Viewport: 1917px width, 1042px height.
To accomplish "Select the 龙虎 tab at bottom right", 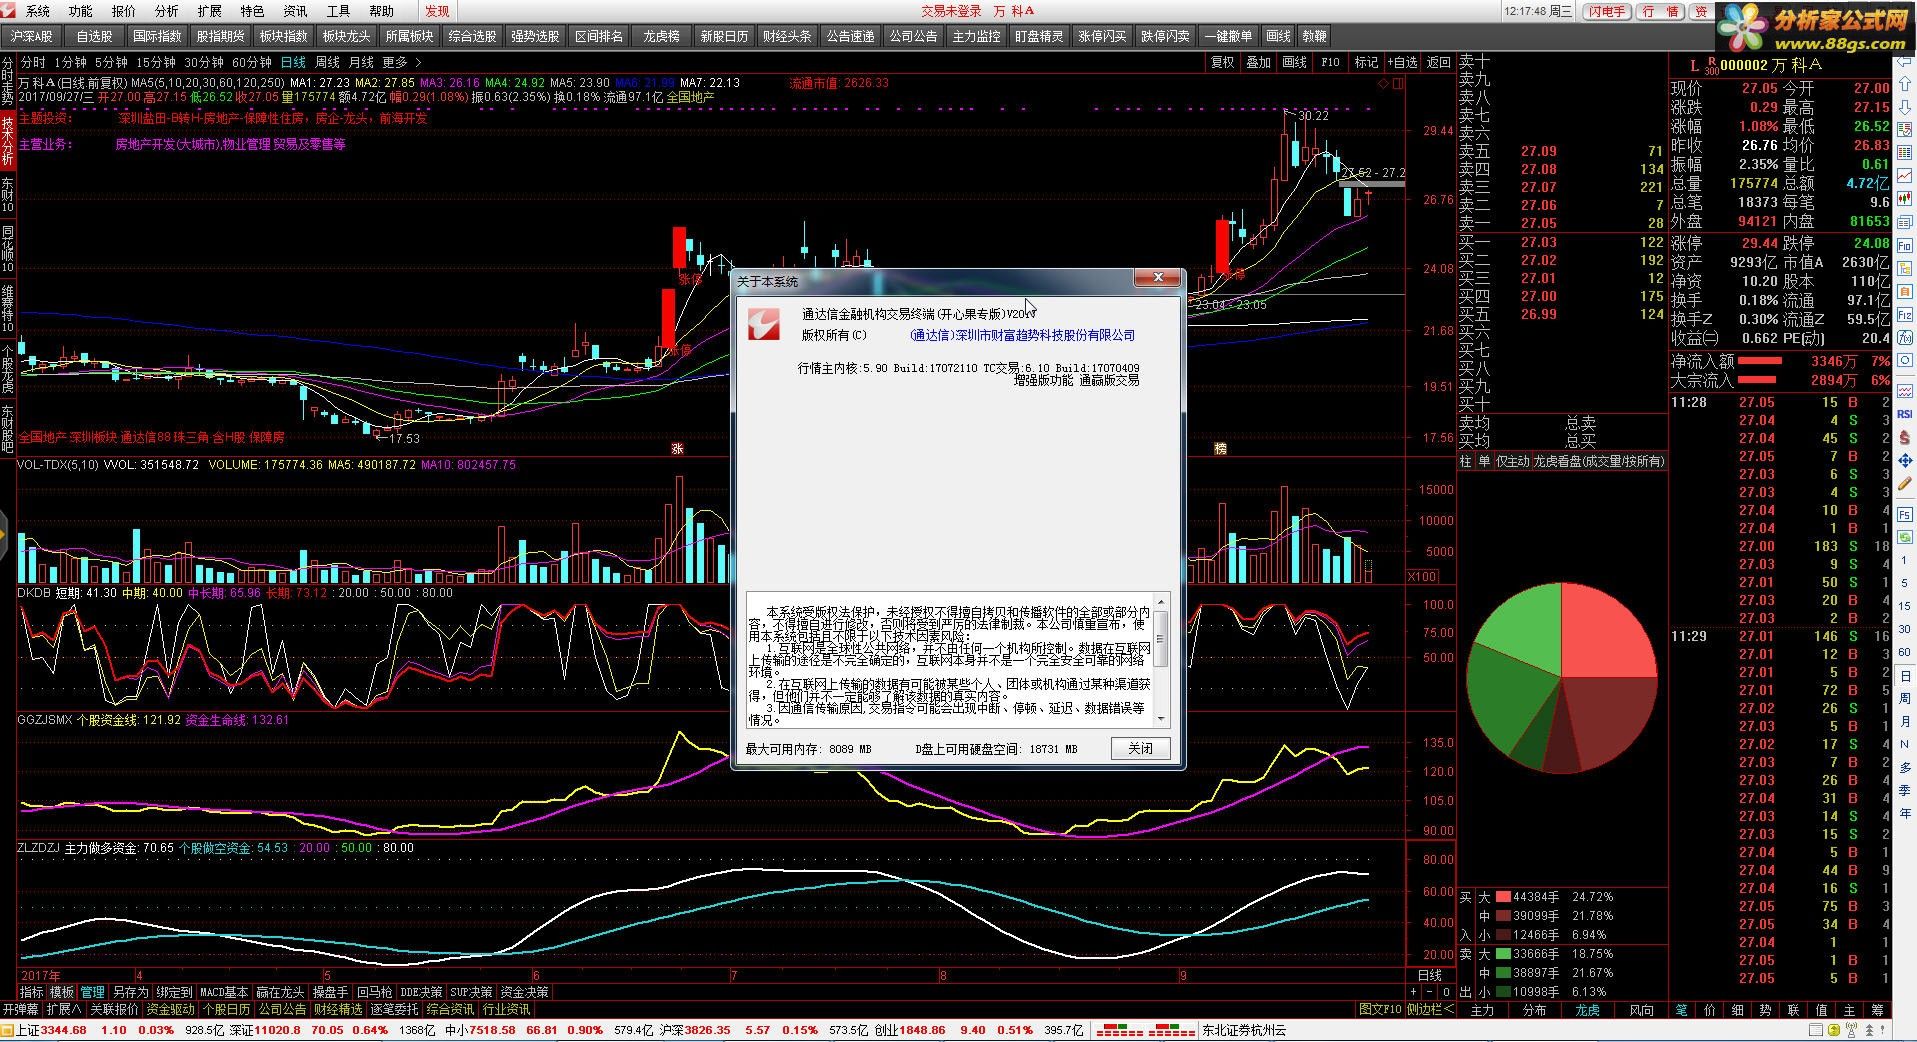I will [1588, 1011].
